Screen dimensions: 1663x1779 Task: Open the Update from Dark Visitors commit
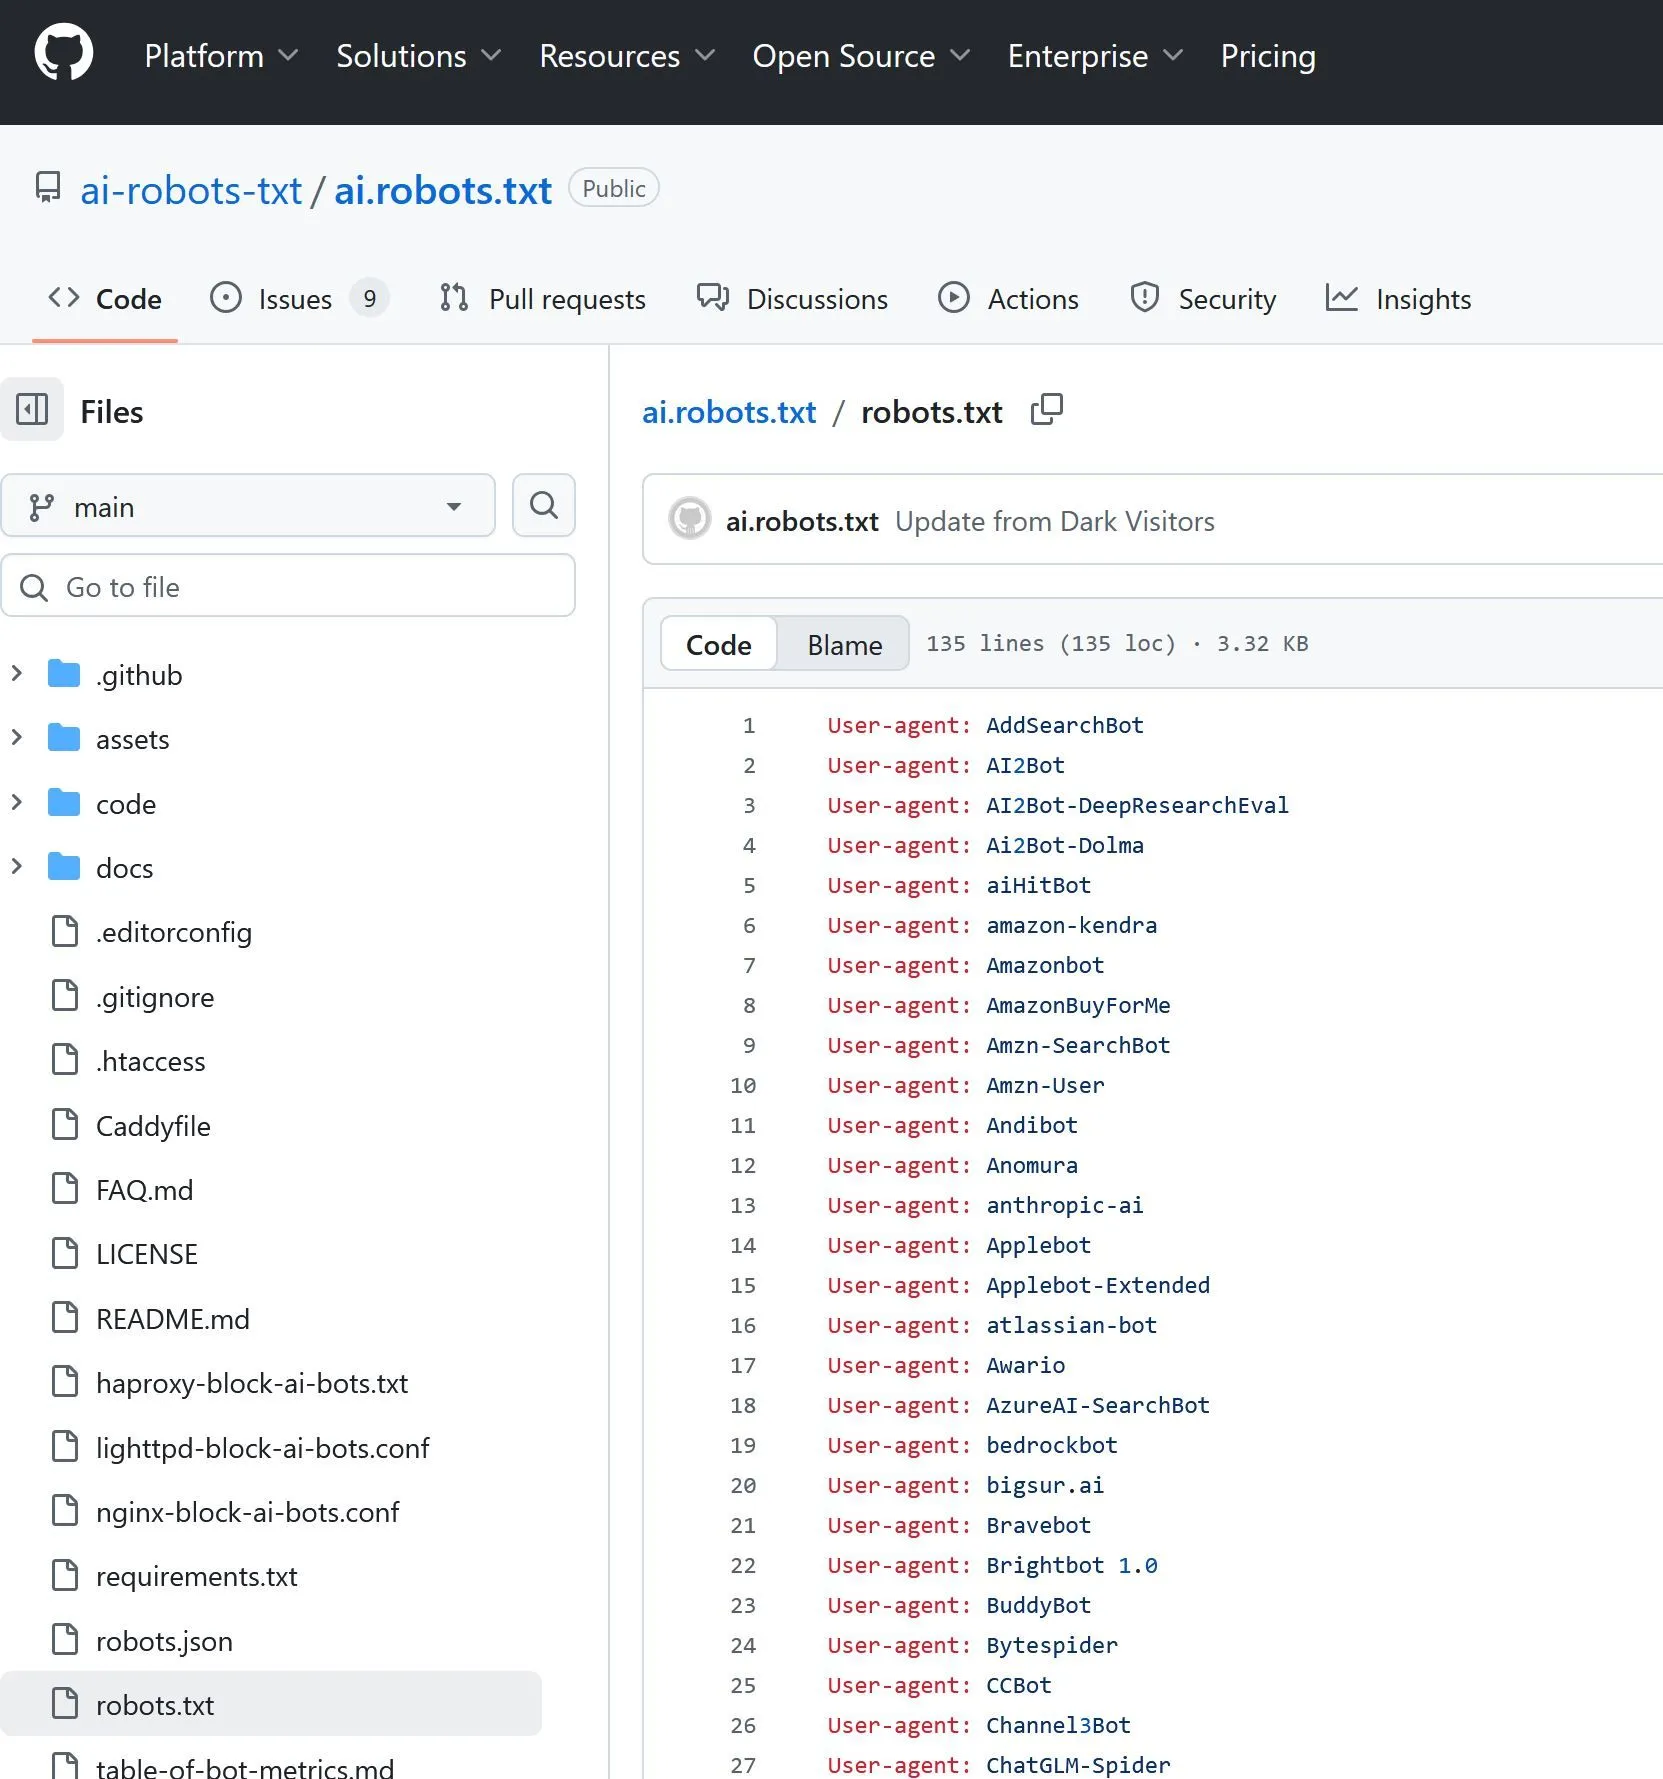(1055, 521)
